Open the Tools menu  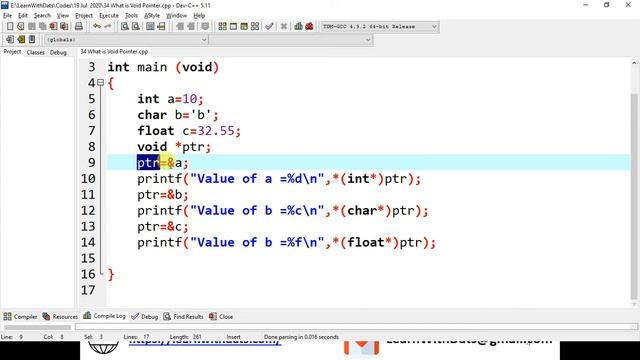coord(131,16)
